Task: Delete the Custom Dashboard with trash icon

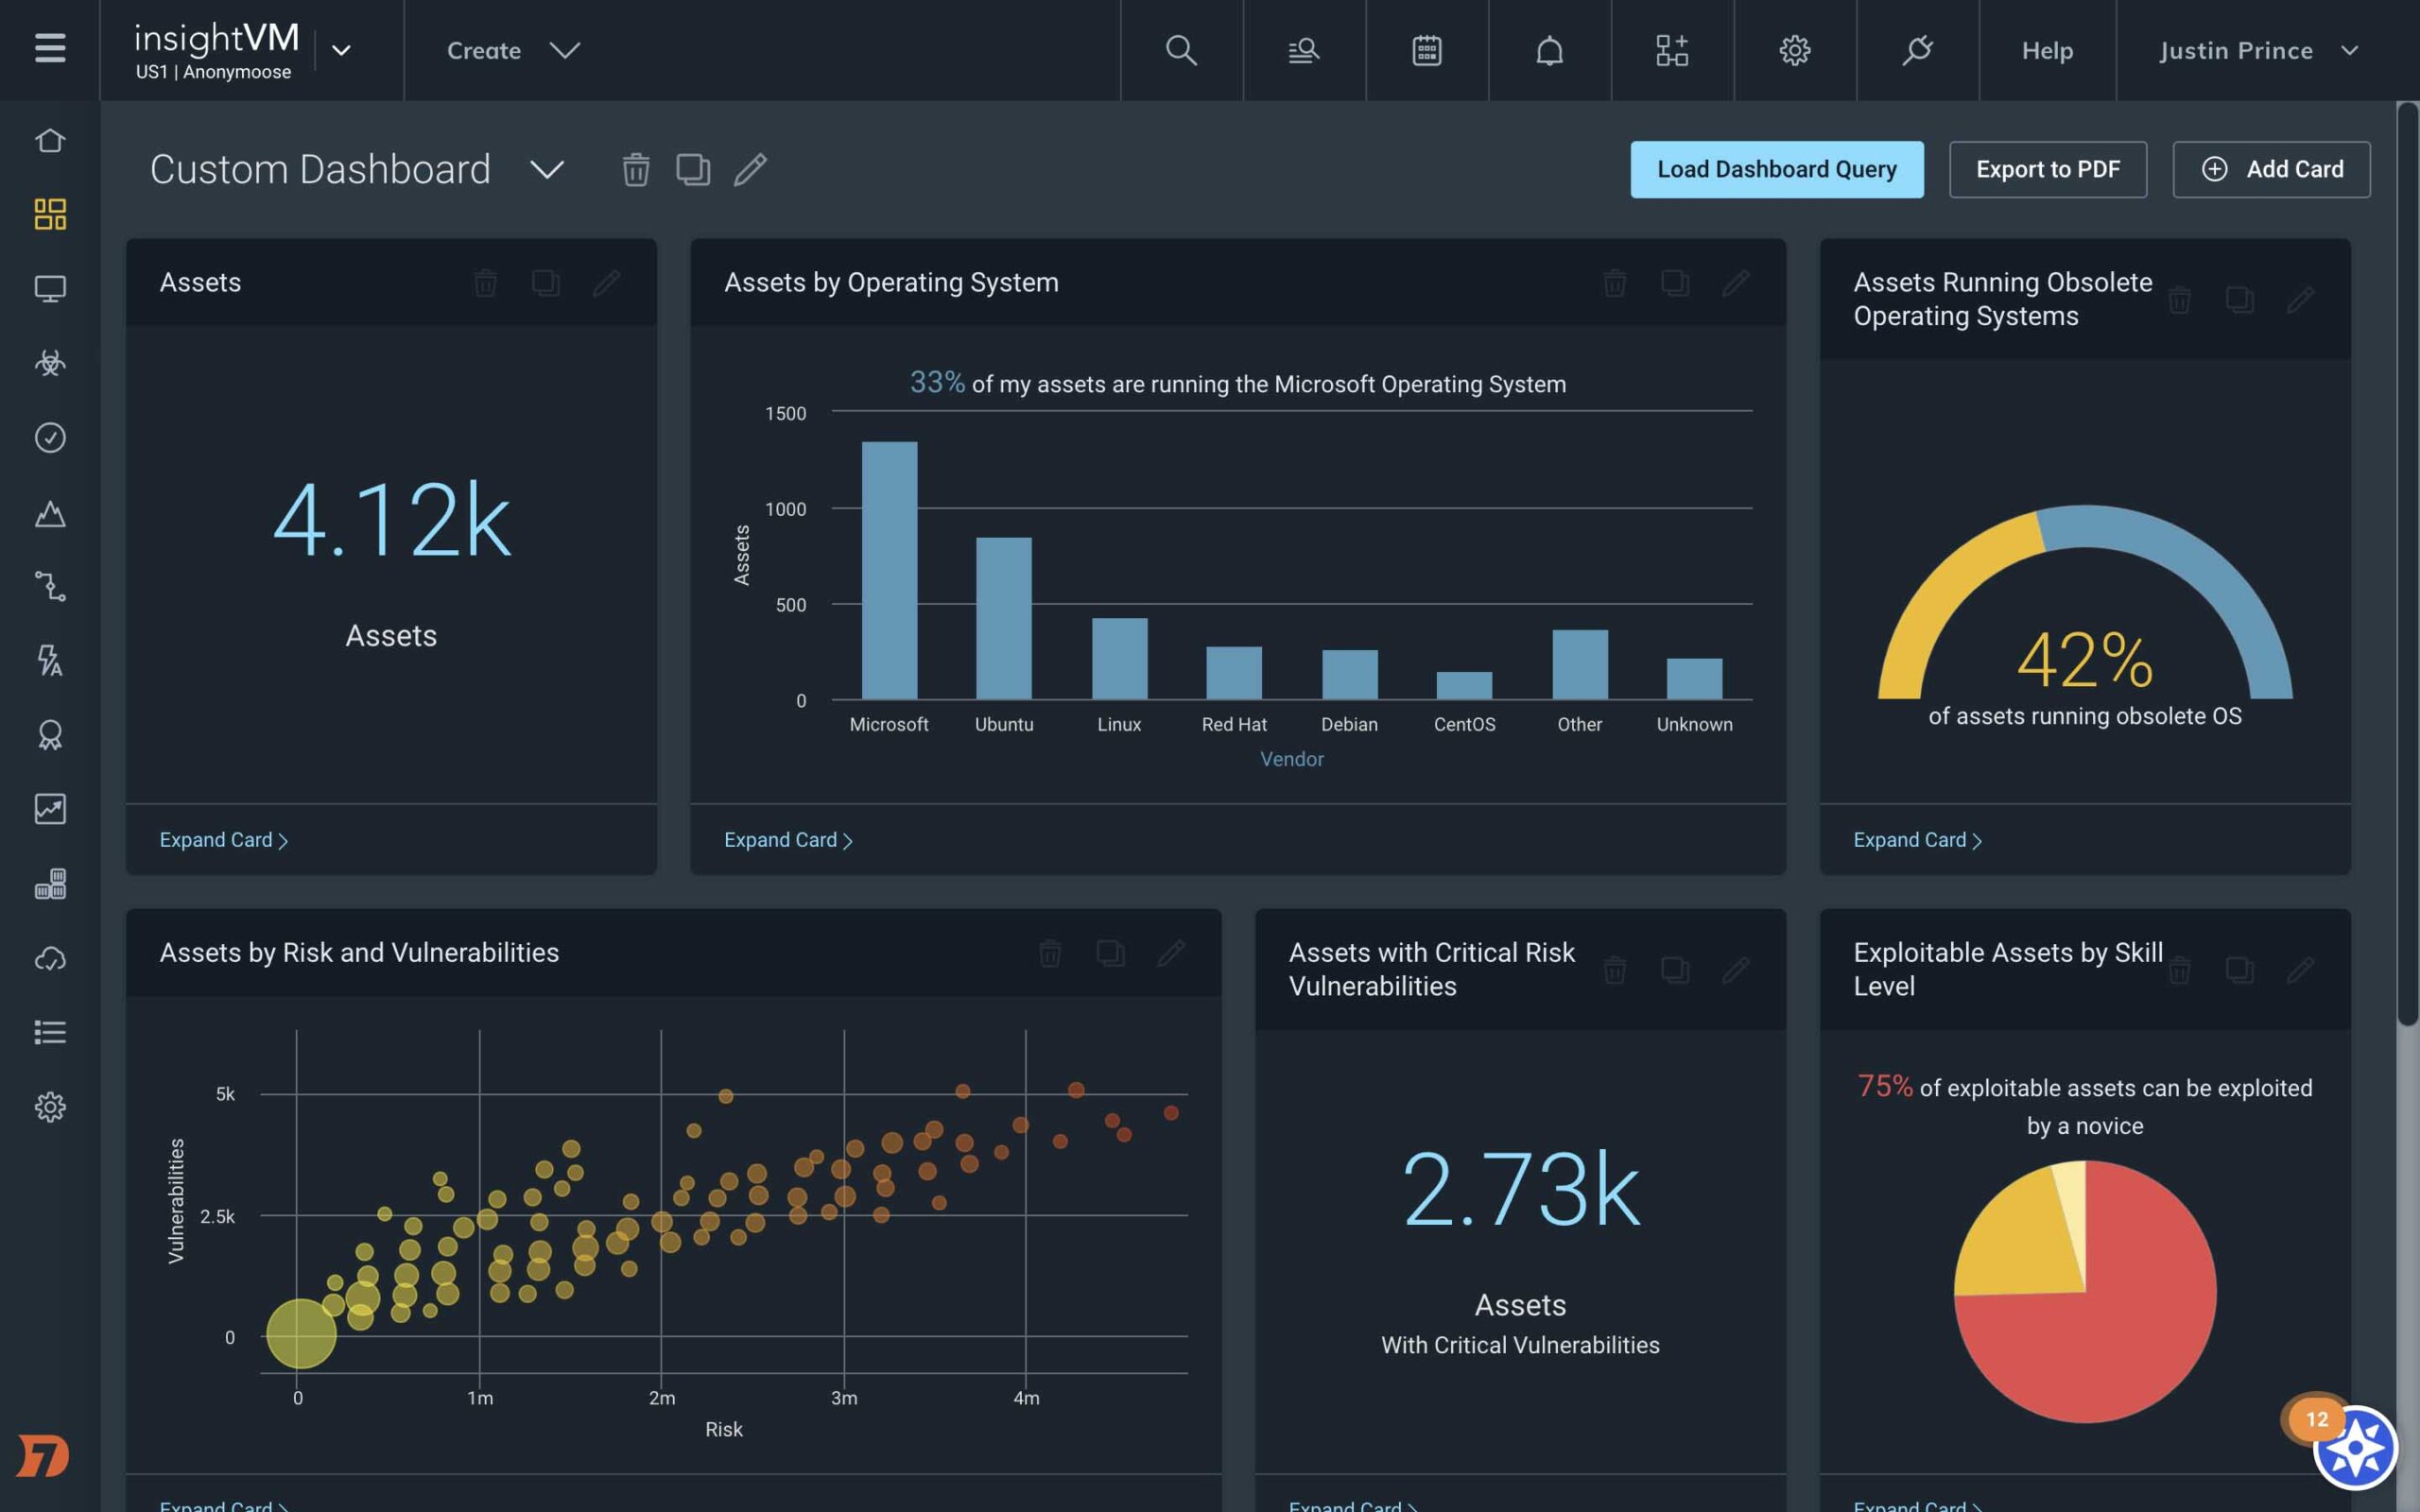Action: coord(636,169)
